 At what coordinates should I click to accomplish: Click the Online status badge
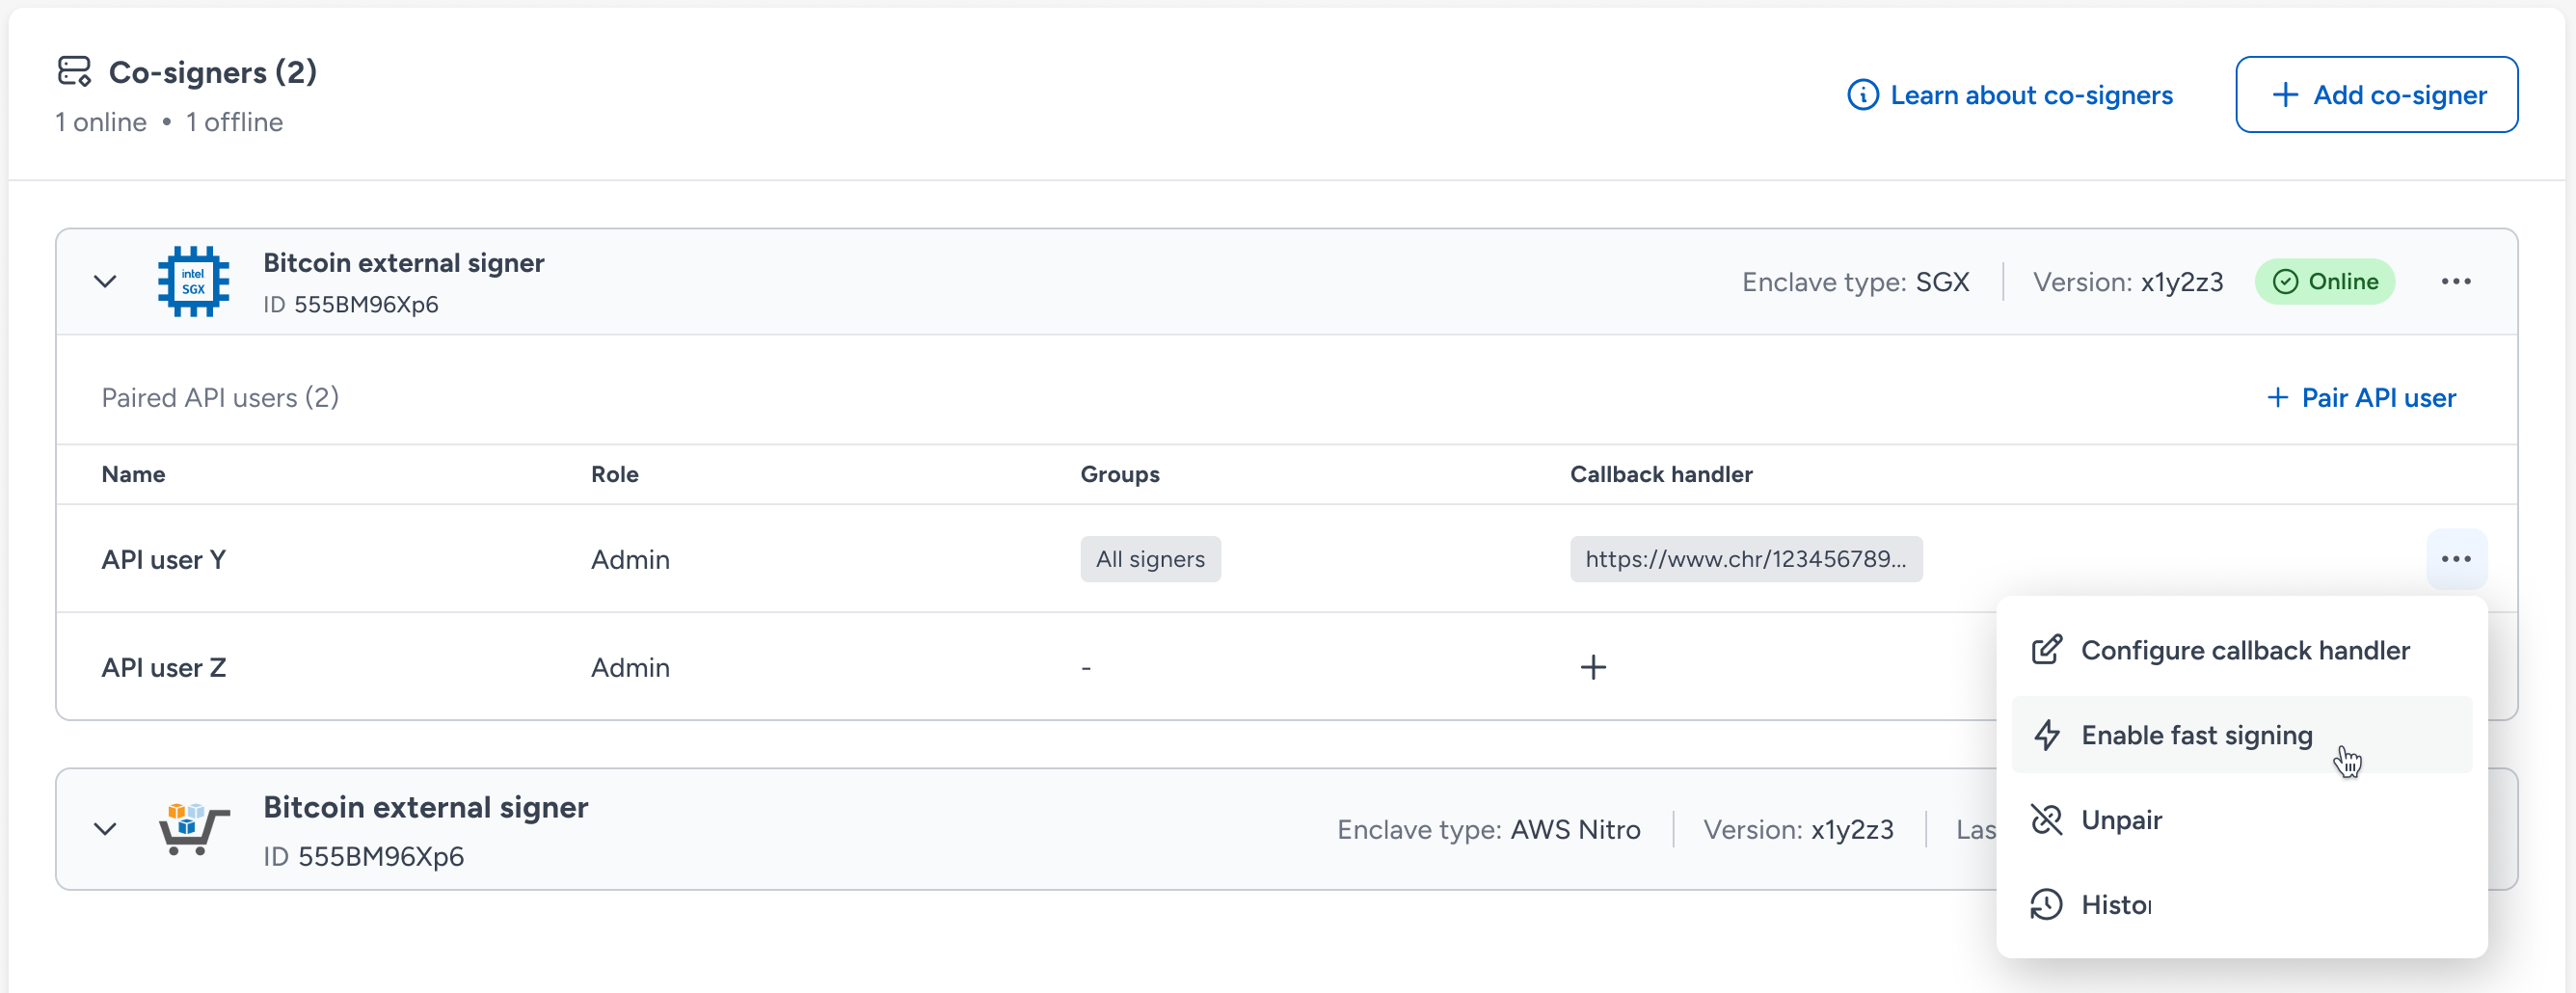click(2325, 282)
